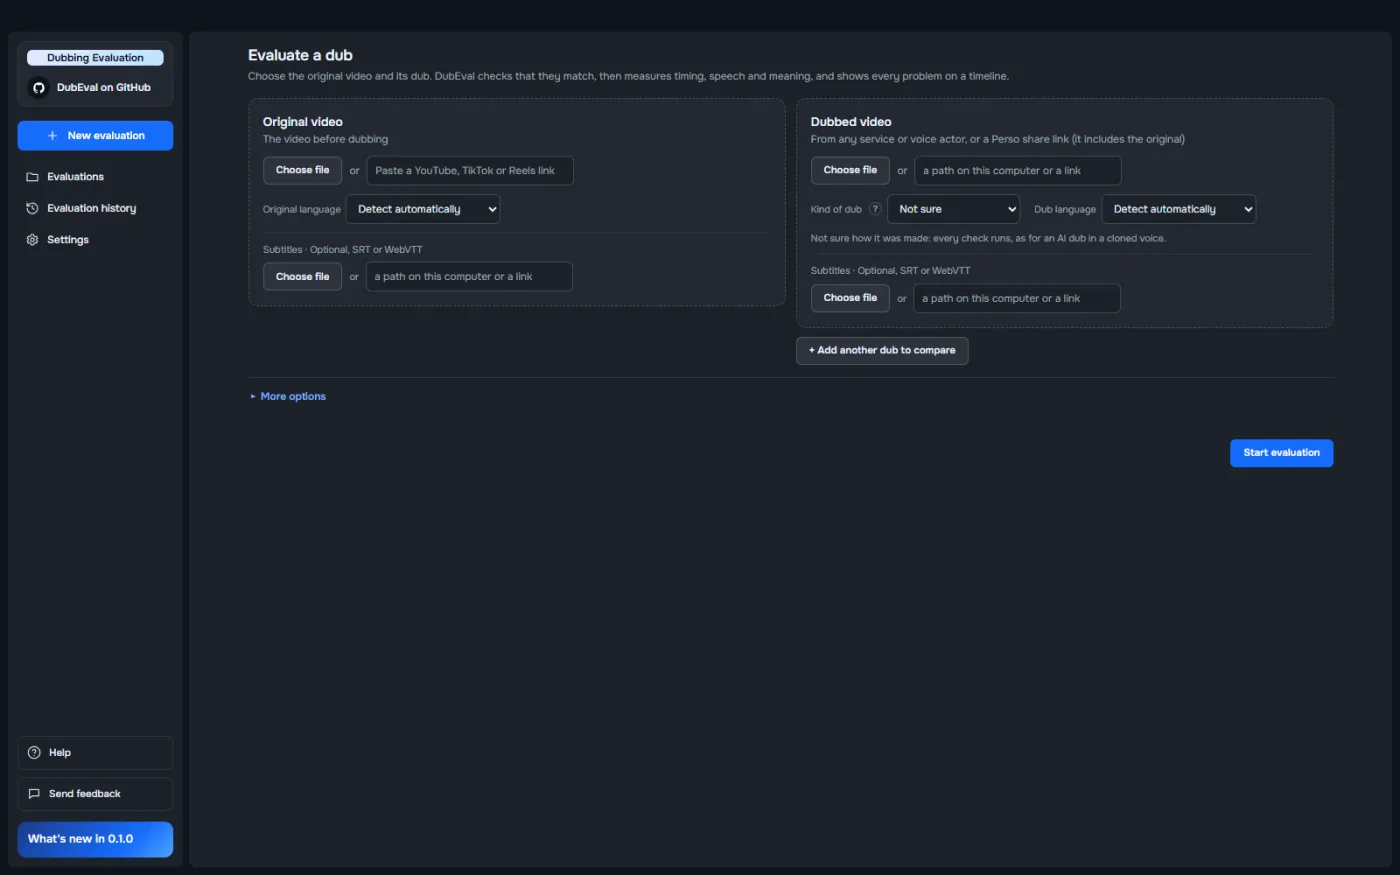
Task: Go to Evaluations in the sidebar
Action: click(95, 177)
